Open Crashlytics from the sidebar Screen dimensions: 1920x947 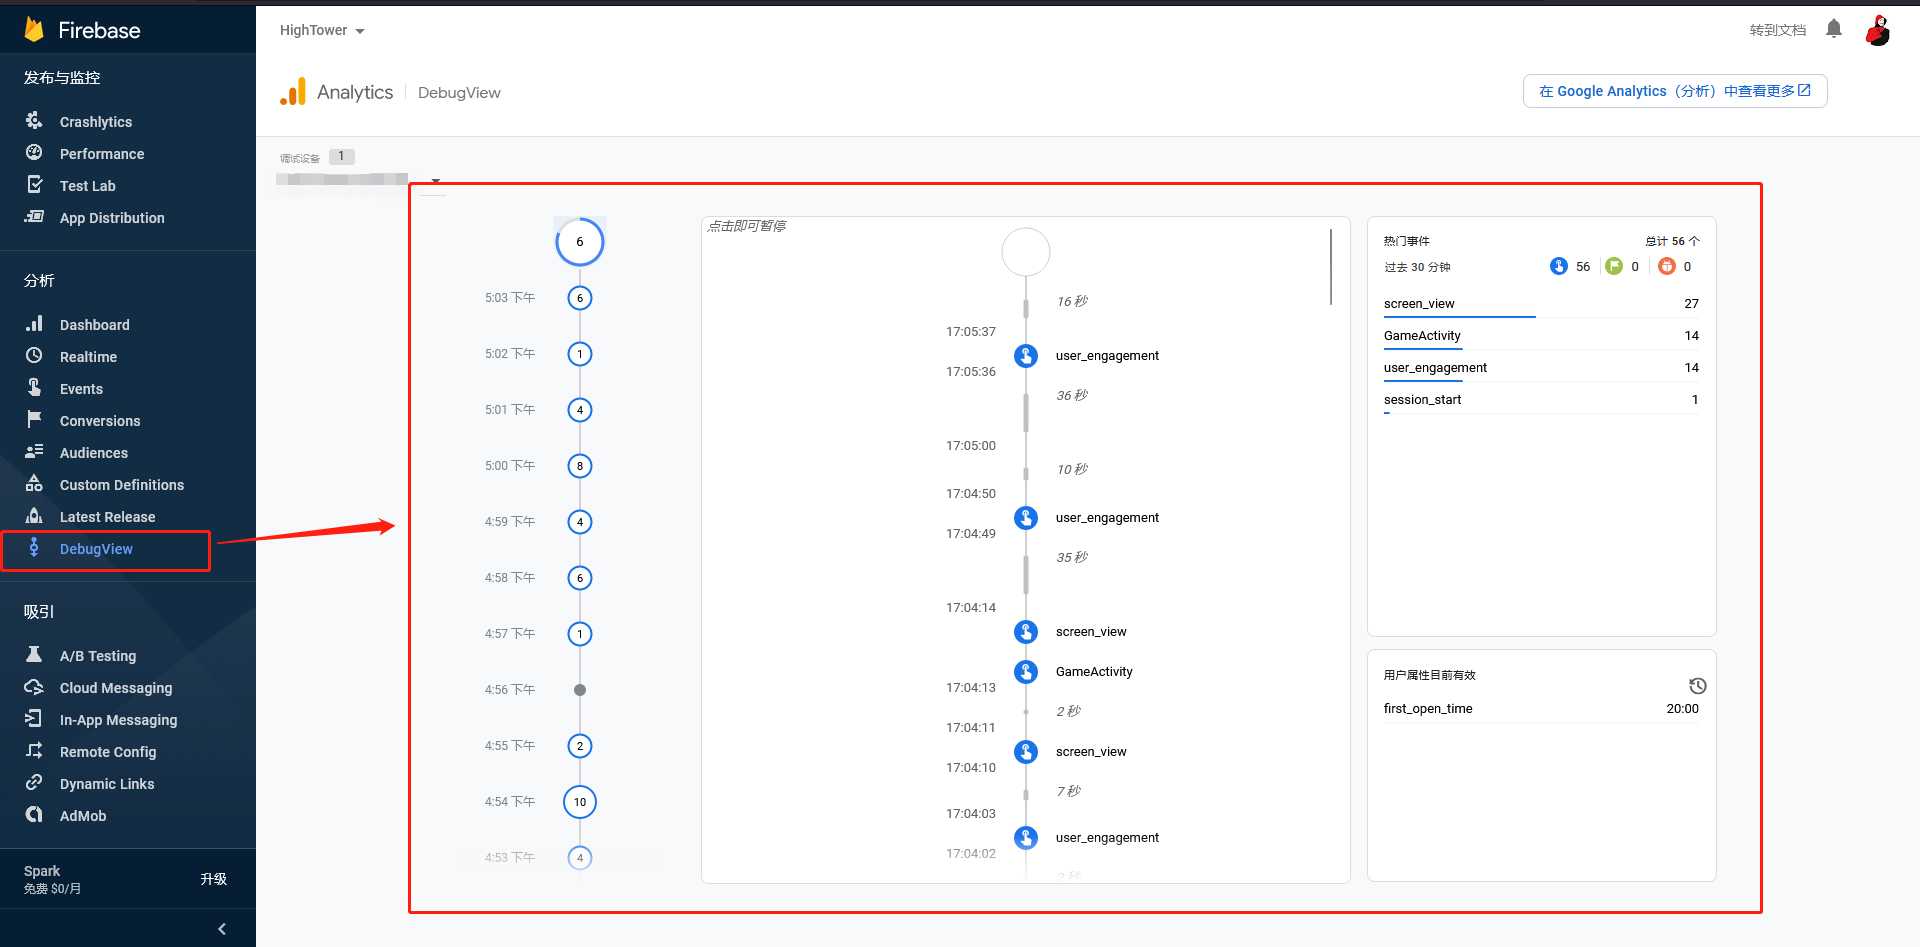click(x=95, y=122)
